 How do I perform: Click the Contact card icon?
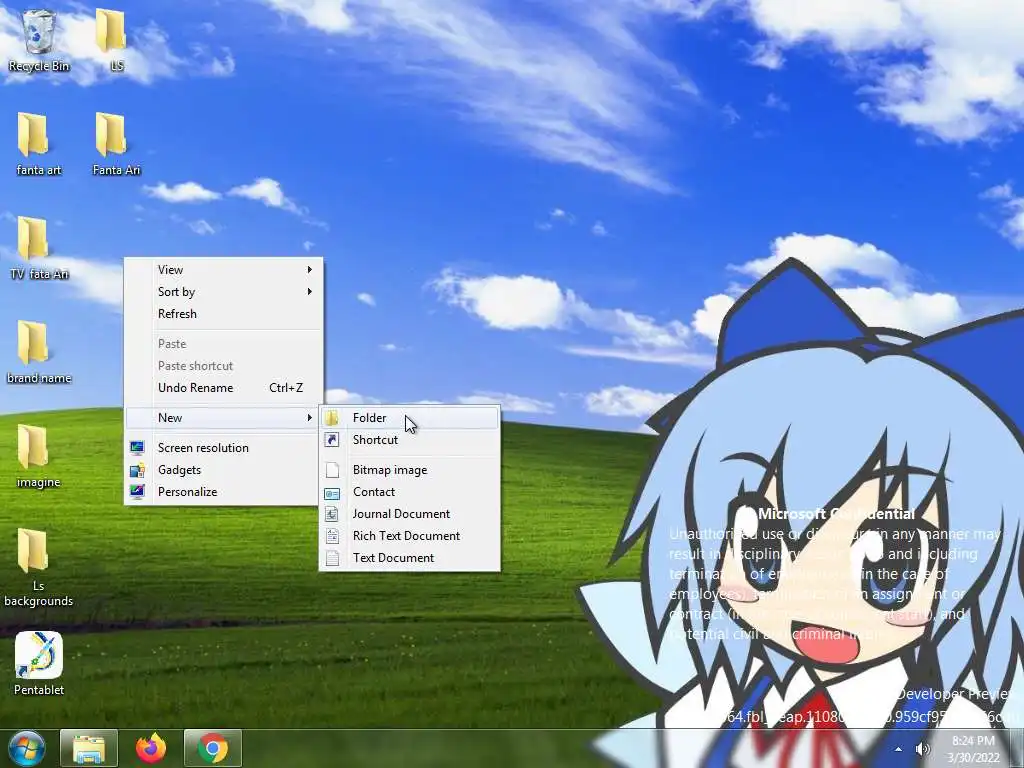[x=332, y=492]
